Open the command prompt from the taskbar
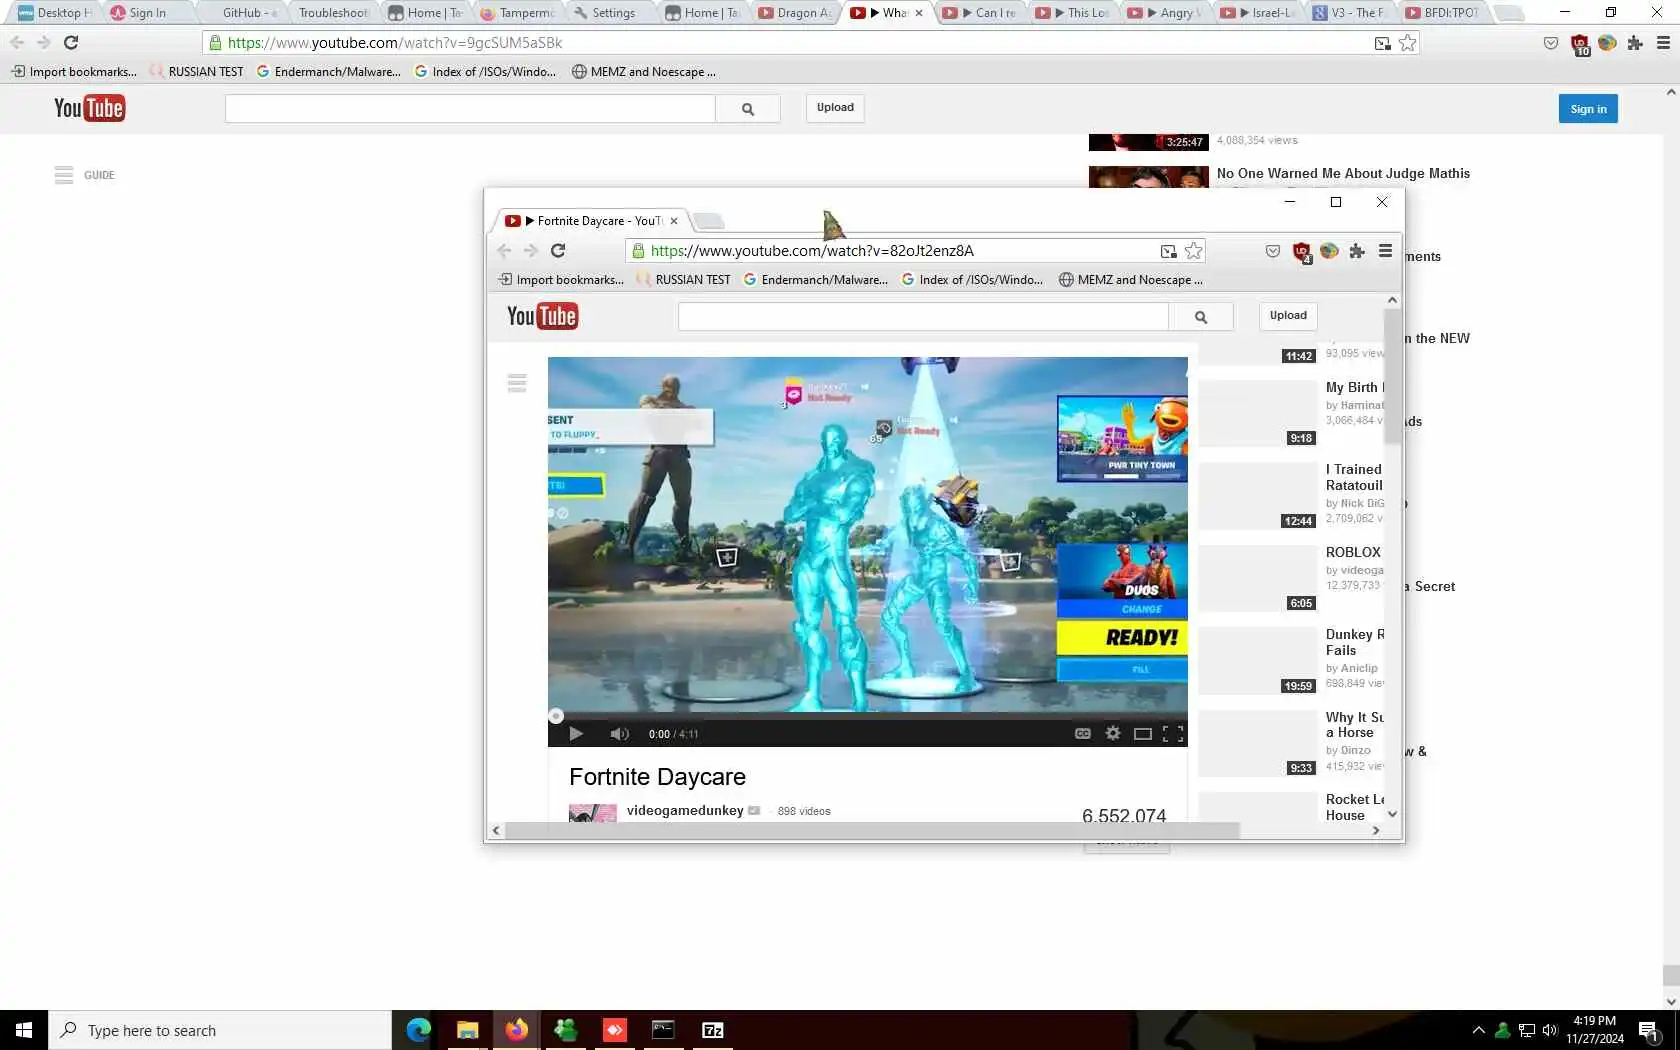The image size is (1680, 1050). [x=663, y=1030]
